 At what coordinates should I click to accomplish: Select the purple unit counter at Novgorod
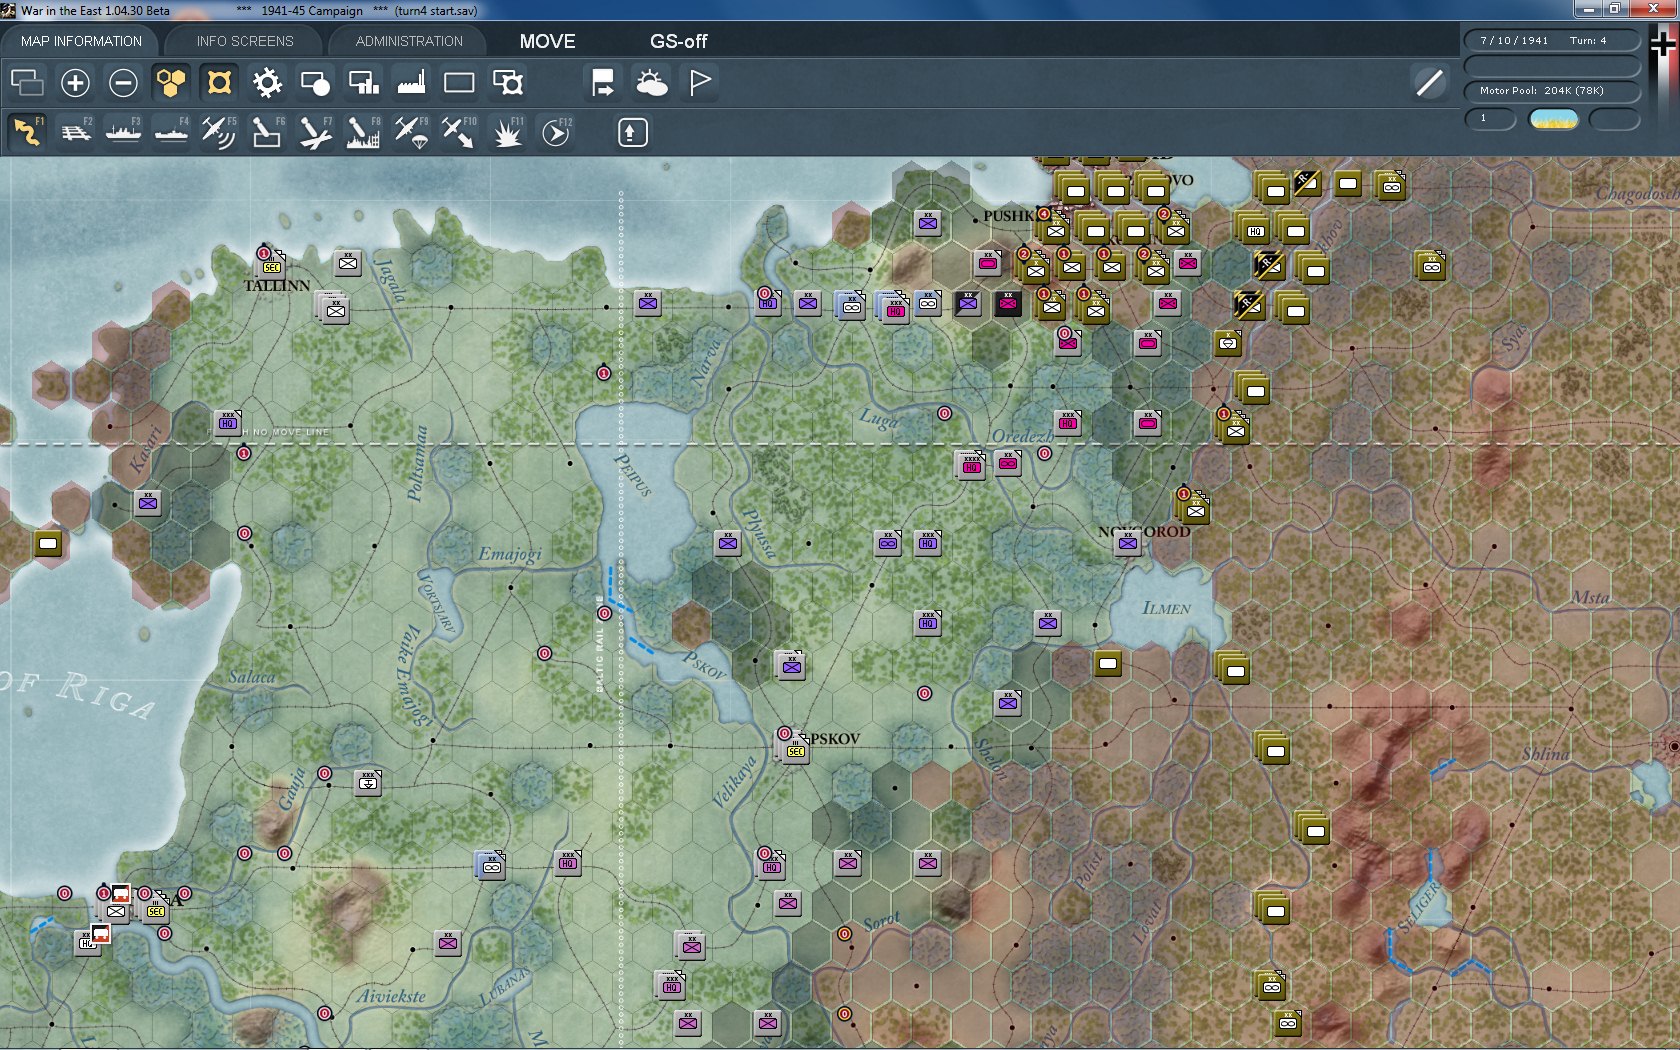tap(1128, 543)
